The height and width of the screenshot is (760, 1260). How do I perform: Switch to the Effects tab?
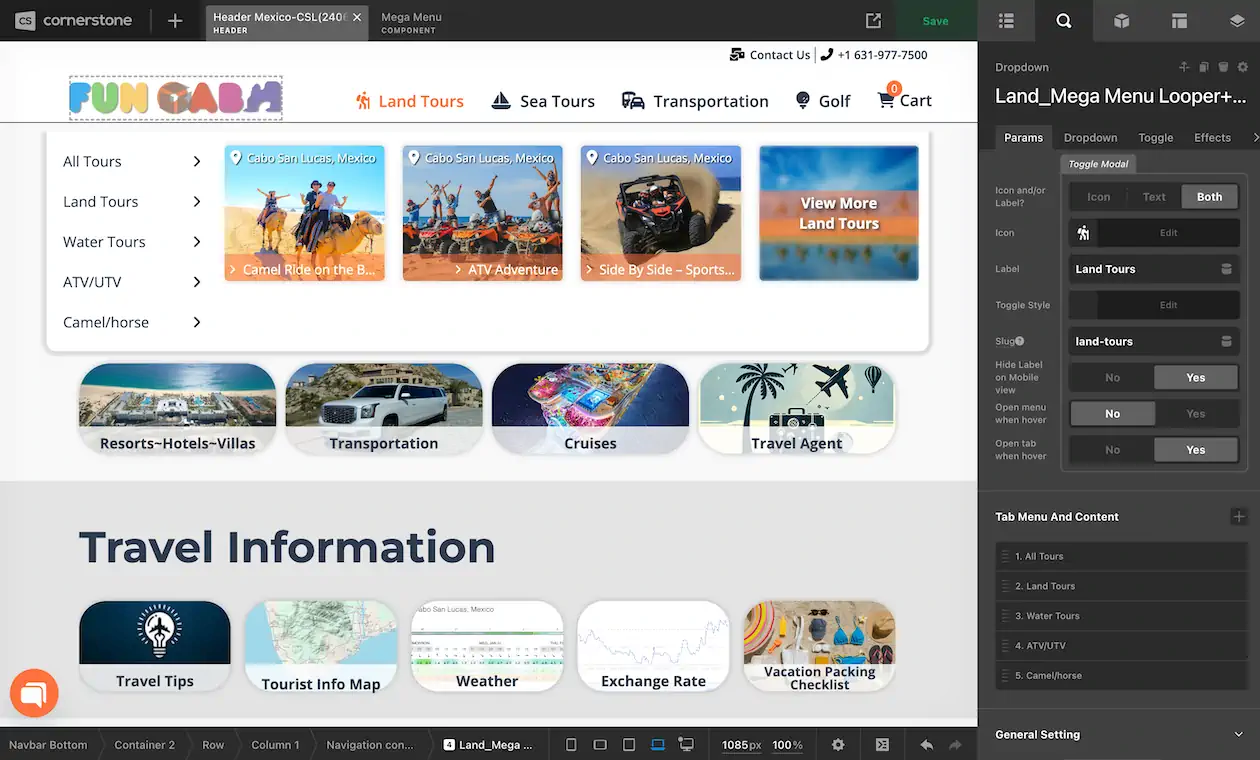pos(1212,138)
